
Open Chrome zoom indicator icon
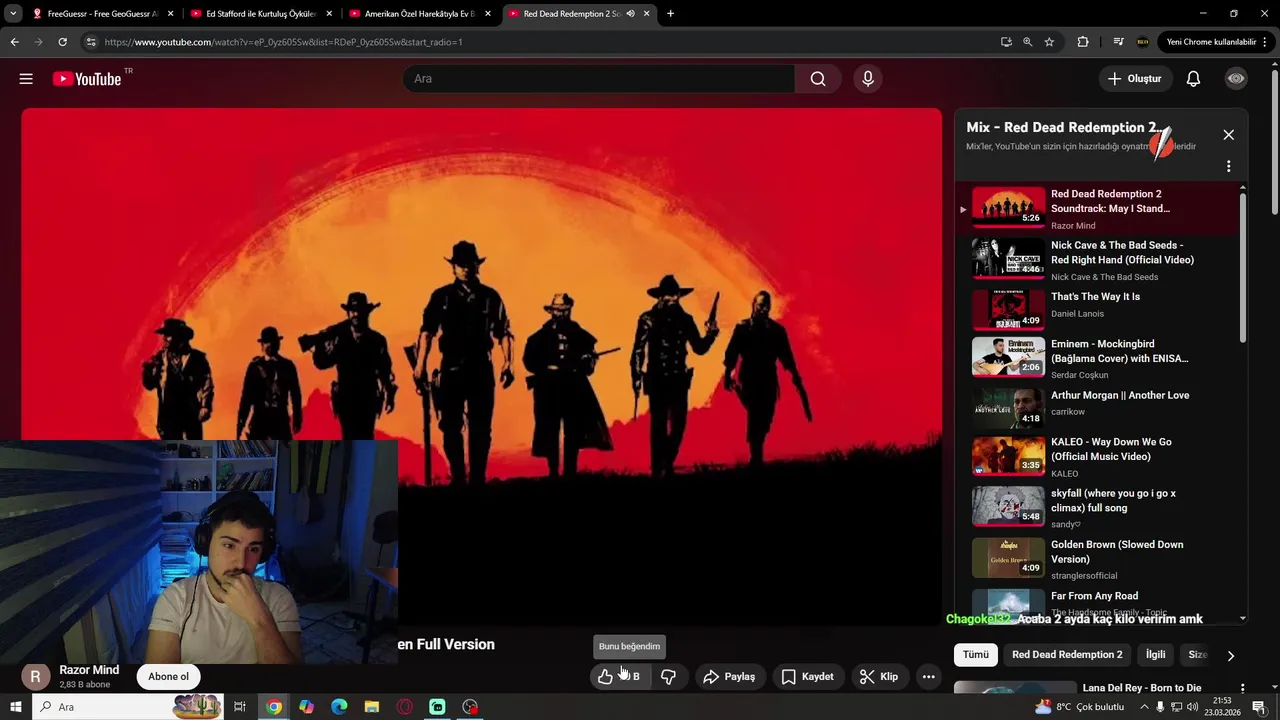point(1027,42)
